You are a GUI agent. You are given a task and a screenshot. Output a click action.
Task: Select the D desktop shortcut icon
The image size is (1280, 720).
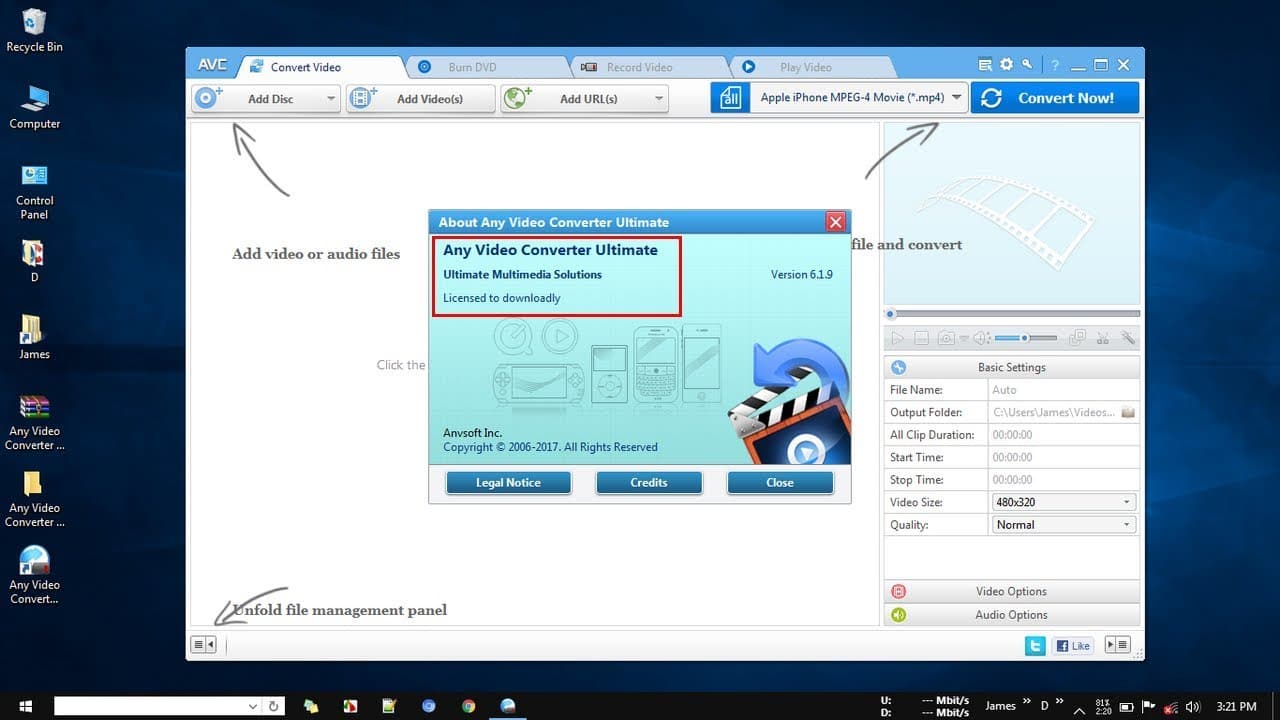(34, 260)
